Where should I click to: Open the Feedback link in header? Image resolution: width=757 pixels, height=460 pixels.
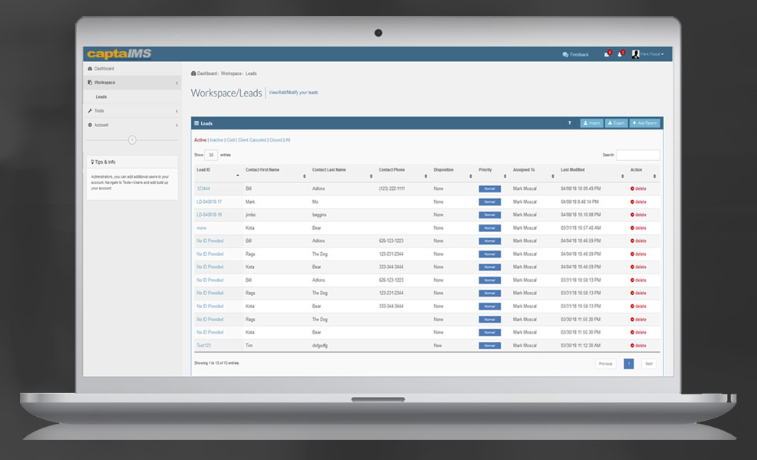(x=575, y=55)
